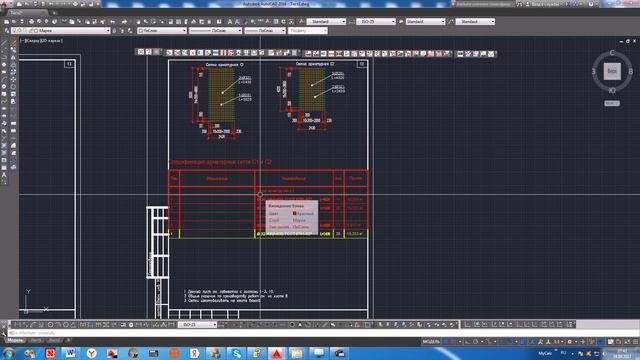The width and height of the screenshot is (640, 360).
Task: Open the Standard table style dropdown
Action: (425, 22)
